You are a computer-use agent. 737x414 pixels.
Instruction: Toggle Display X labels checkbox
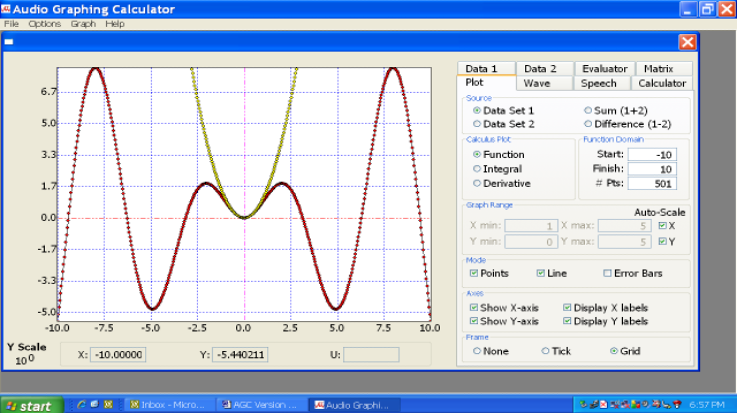tap(567, 308)
